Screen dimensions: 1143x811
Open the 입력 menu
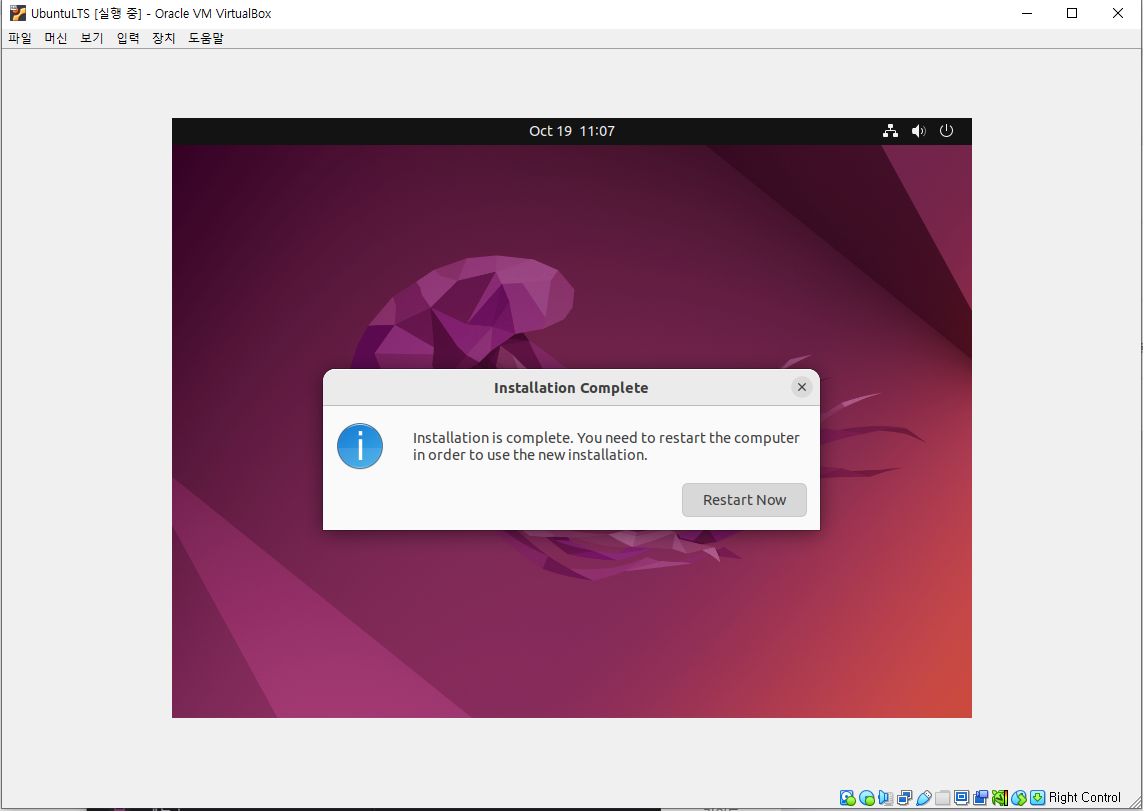pyautogui.click(x=128, y=38)
